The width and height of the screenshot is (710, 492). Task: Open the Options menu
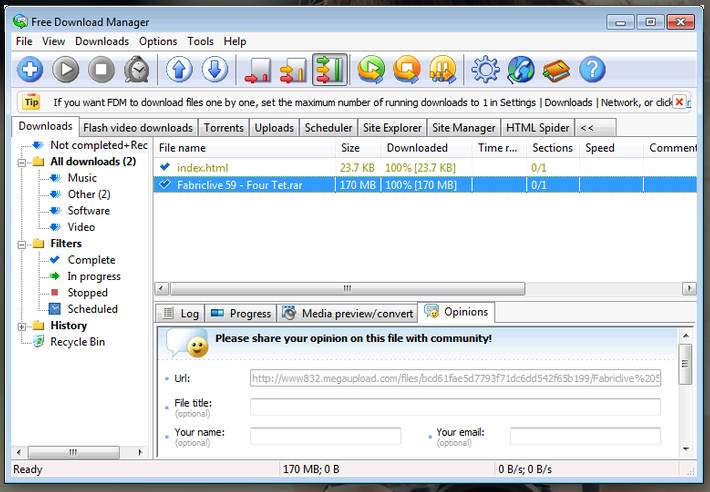(158, 41)
